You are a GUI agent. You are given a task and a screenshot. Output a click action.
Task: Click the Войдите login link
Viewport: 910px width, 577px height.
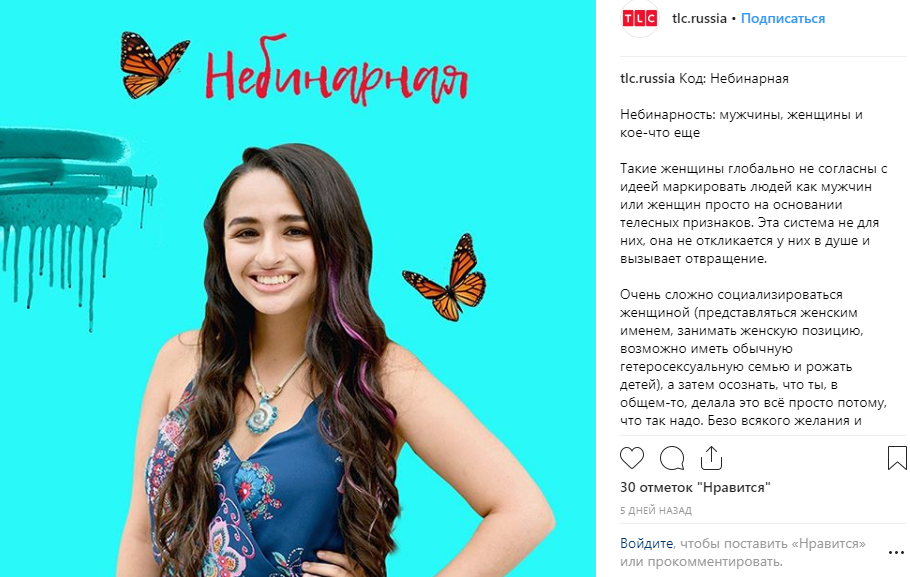646,543
